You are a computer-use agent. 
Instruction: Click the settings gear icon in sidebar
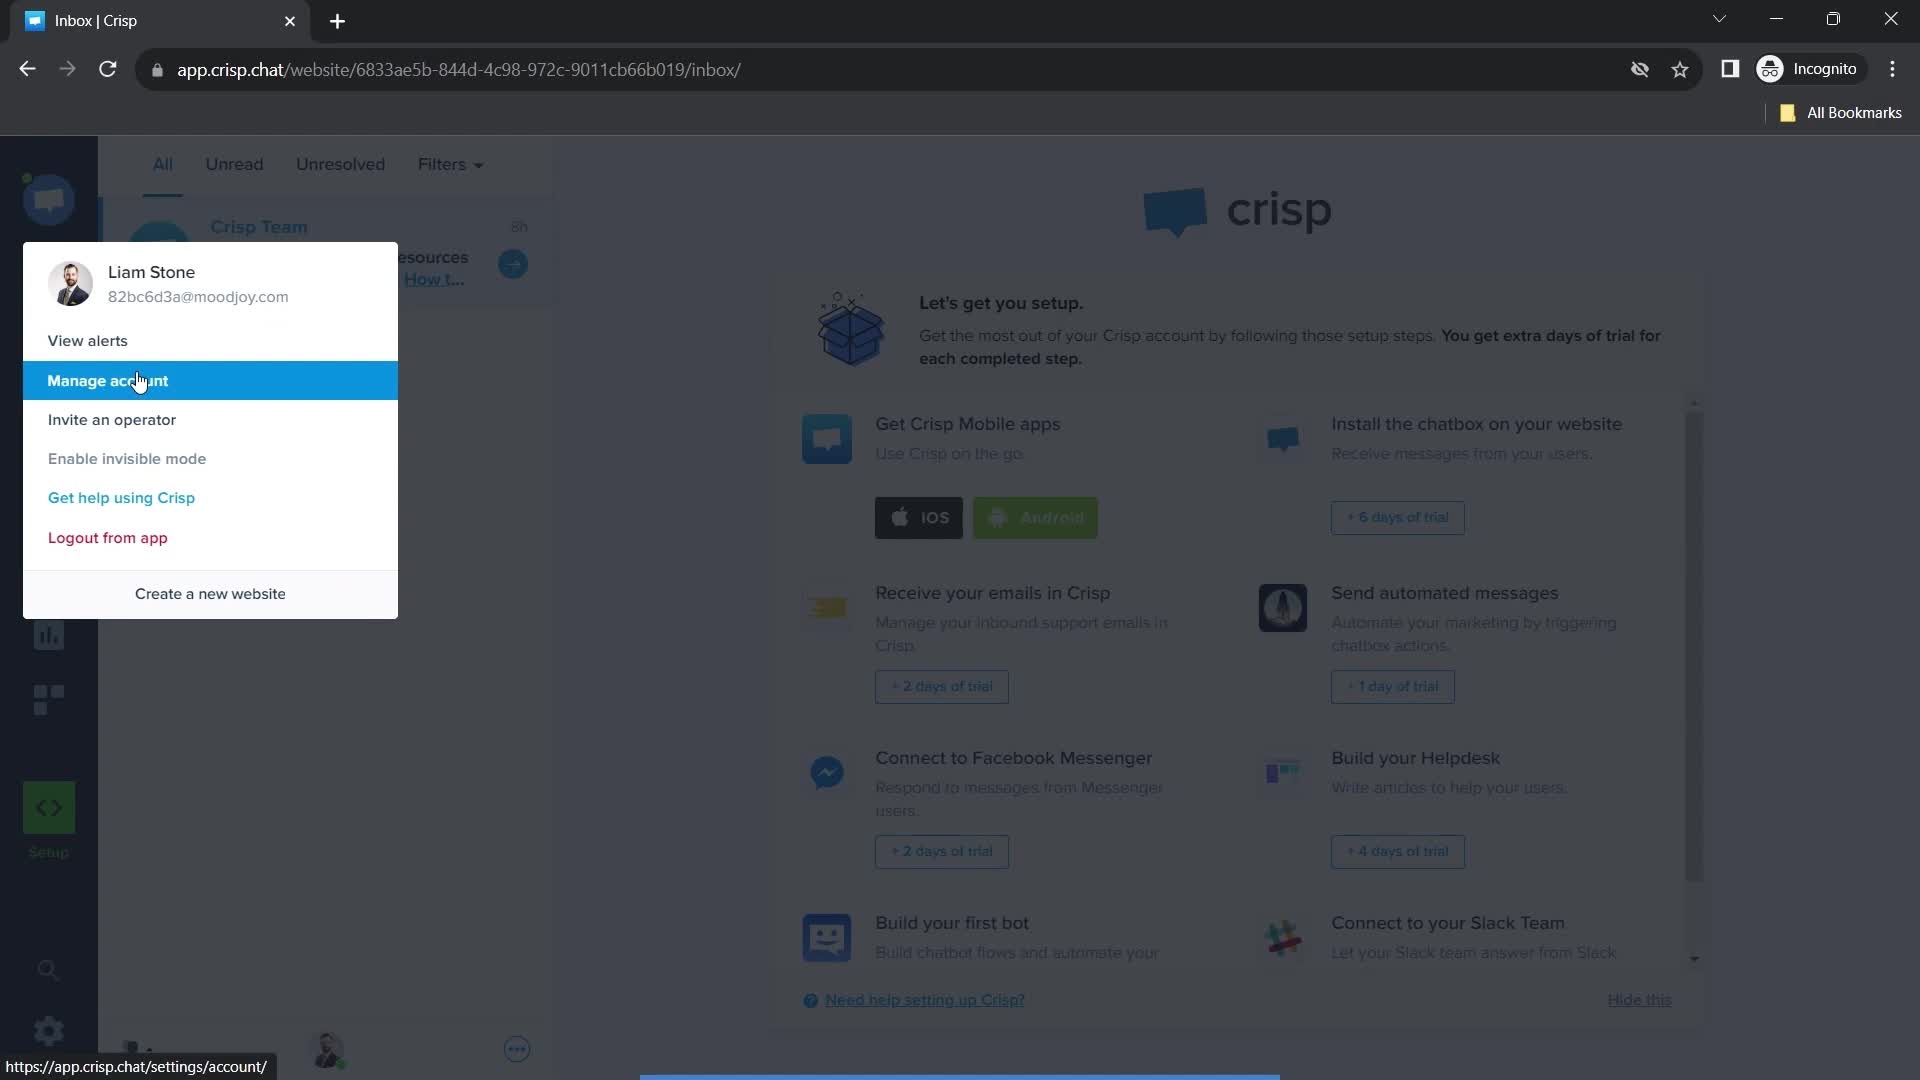[49, 1031]
